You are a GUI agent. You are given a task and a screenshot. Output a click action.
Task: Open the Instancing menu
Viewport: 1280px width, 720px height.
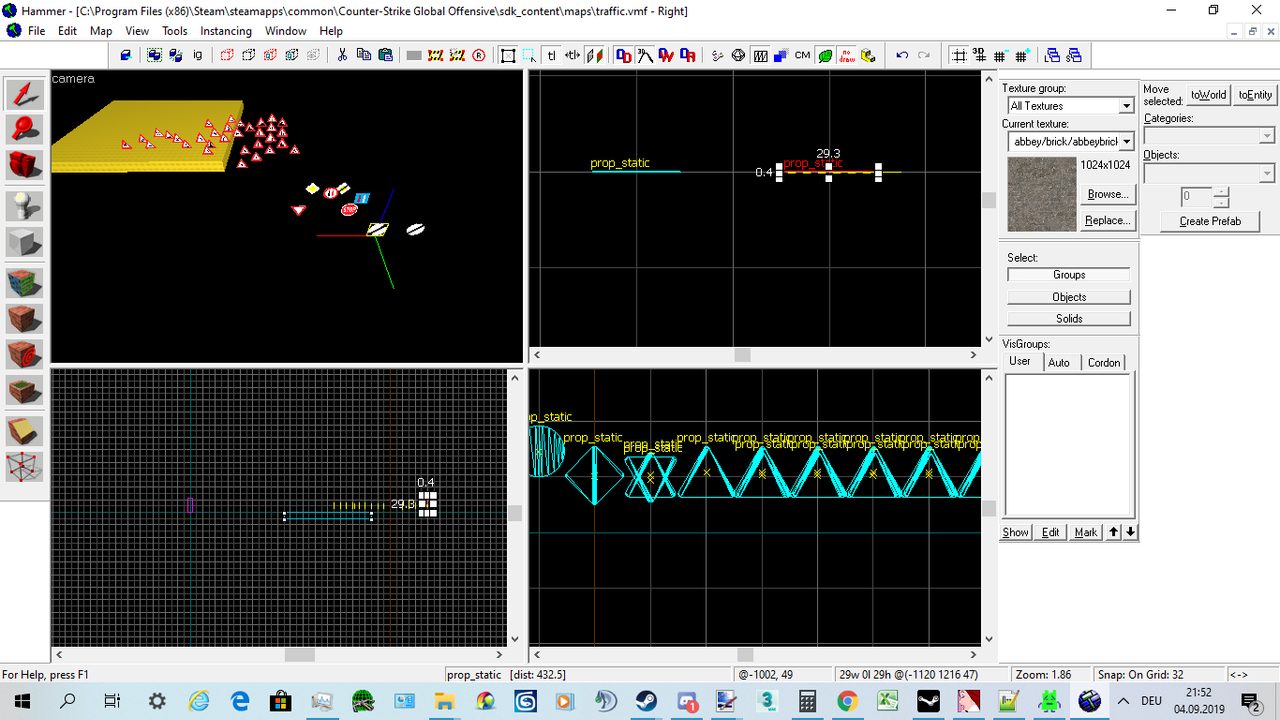[226, 31]
